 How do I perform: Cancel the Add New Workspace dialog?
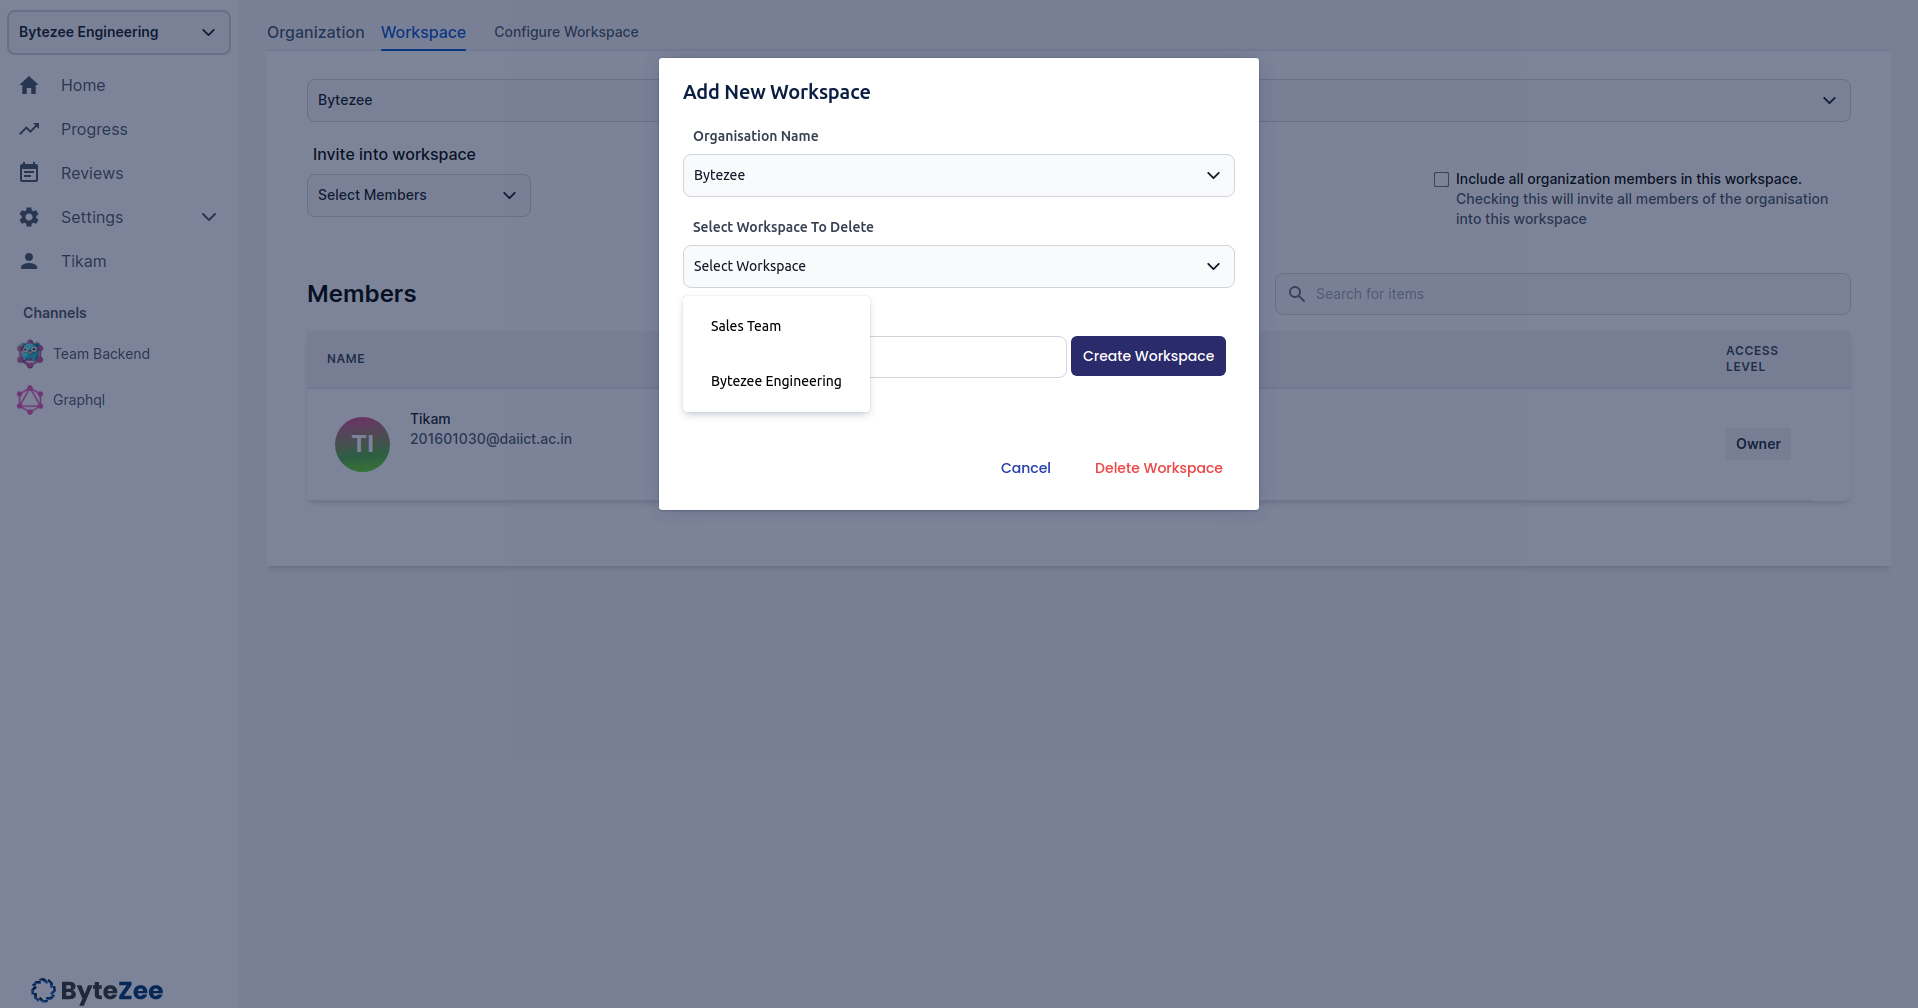[1025, 468]
